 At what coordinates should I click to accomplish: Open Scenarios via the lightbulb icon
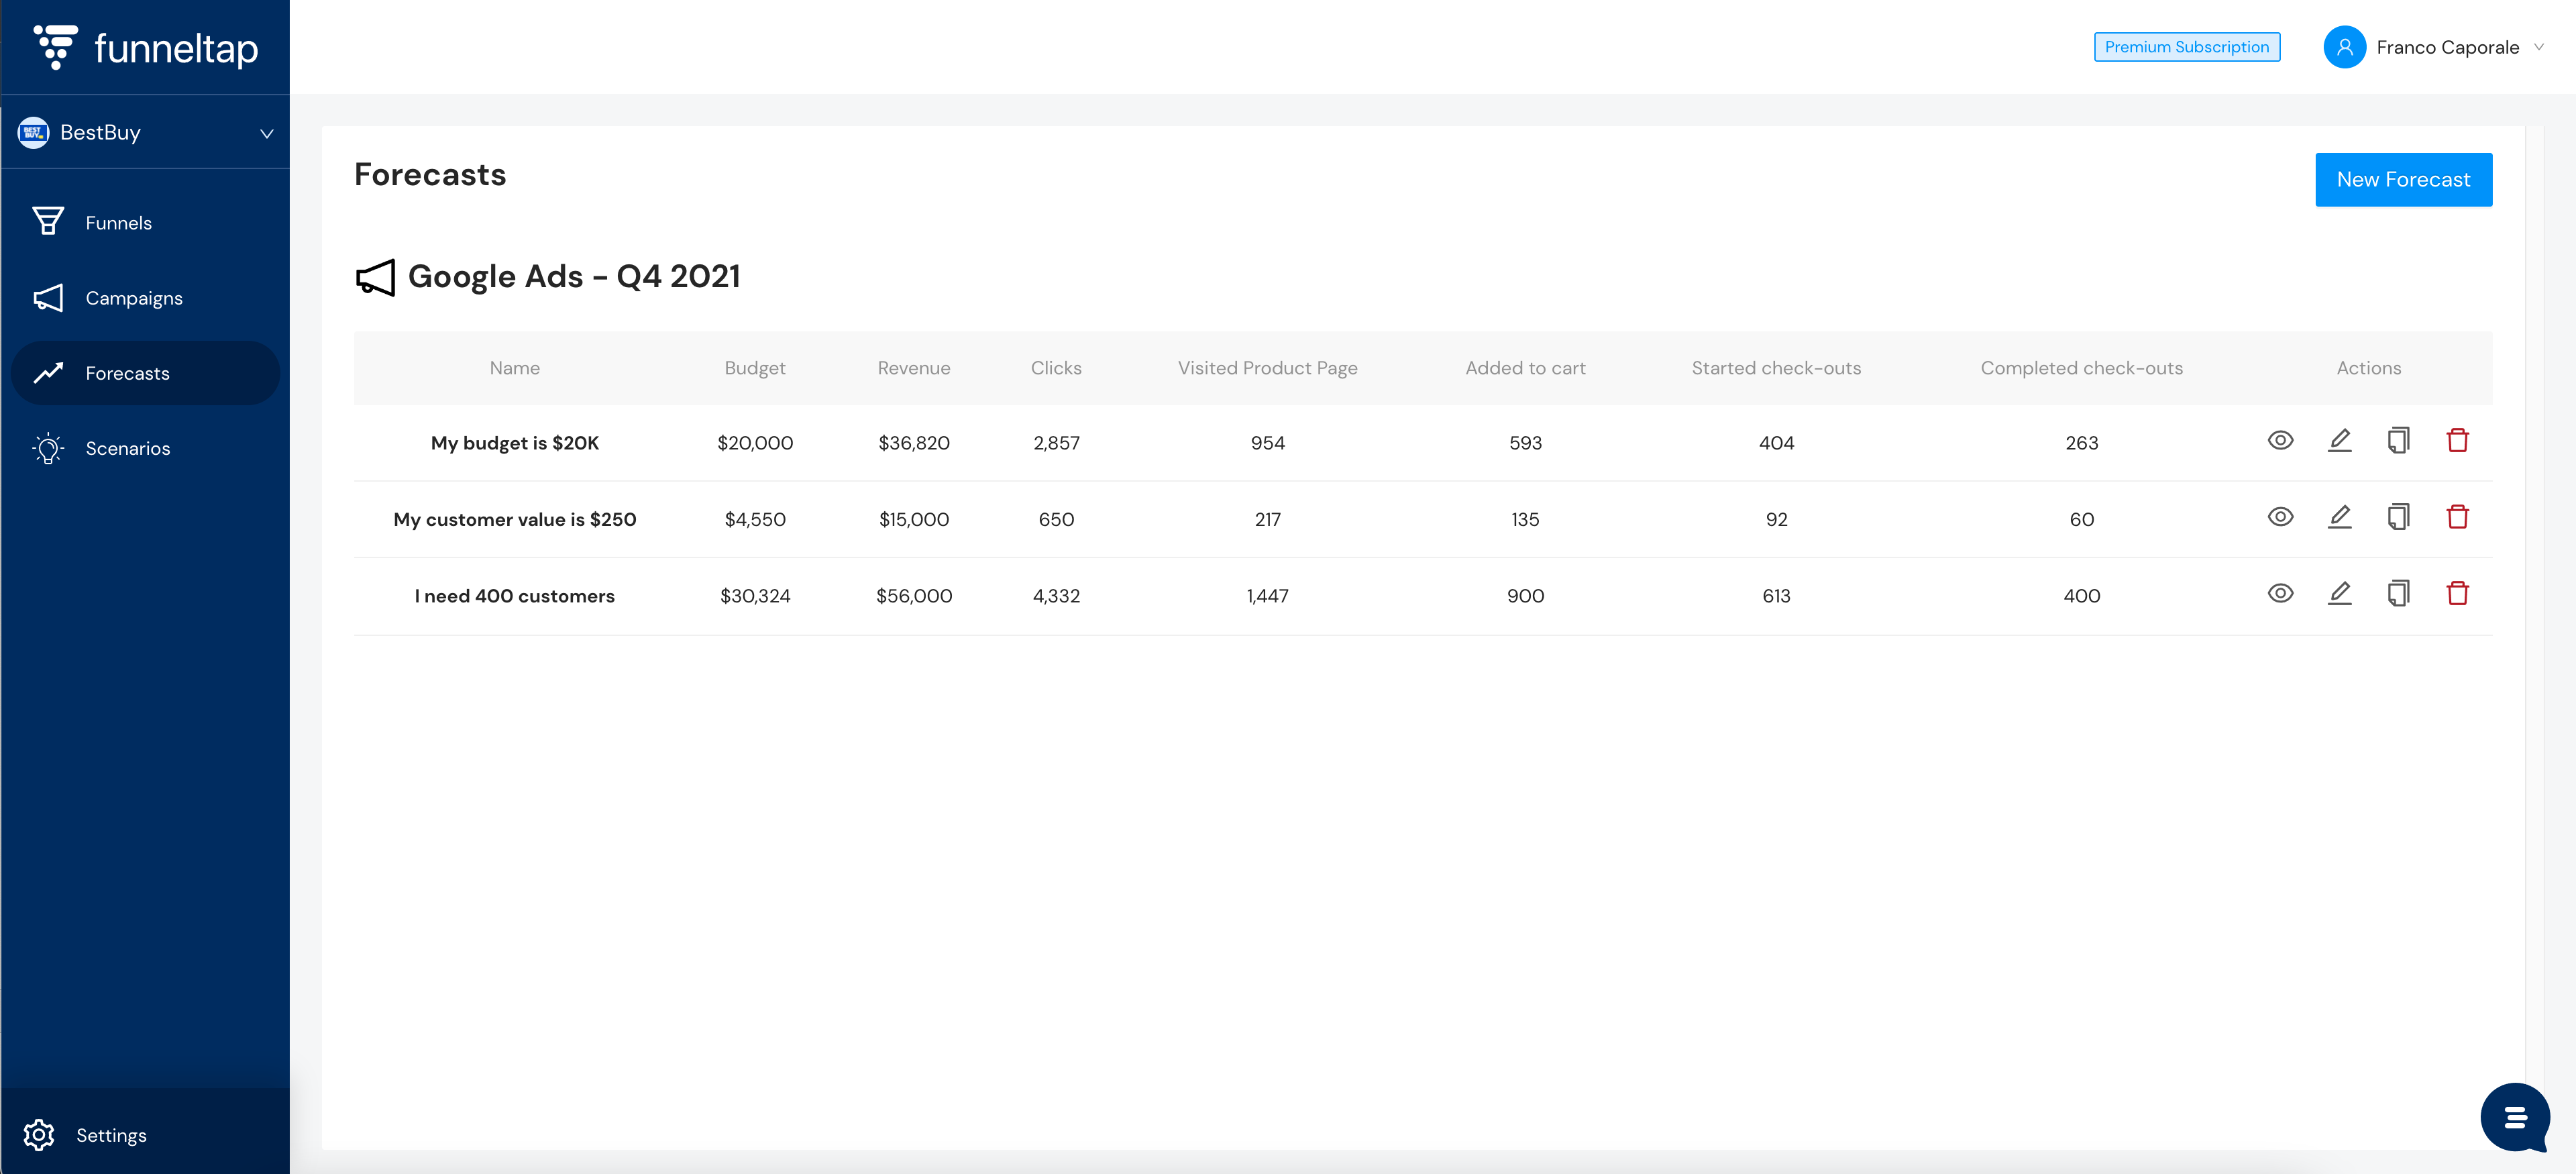pyautogui.click(x=47, y=448)
